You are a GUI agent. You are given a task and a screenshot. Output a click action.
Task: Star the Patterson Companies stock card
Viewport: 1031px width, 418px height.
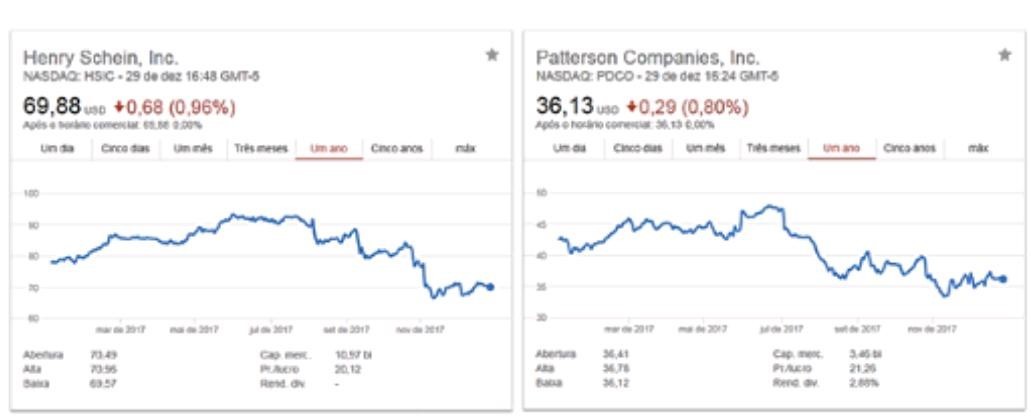tap(1003, 56)
